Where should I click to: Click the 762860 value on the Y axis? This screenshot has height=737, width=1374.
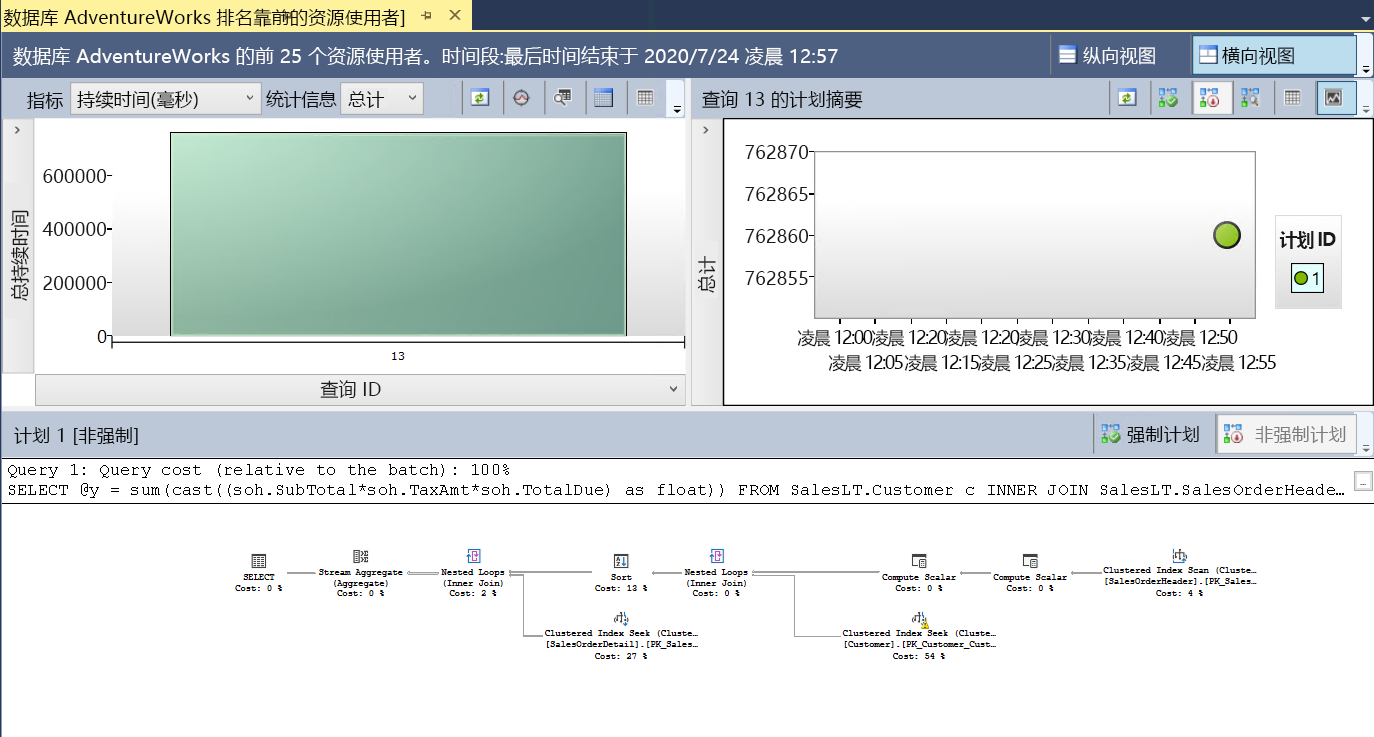pyautogui.click(x=777, y=236)
